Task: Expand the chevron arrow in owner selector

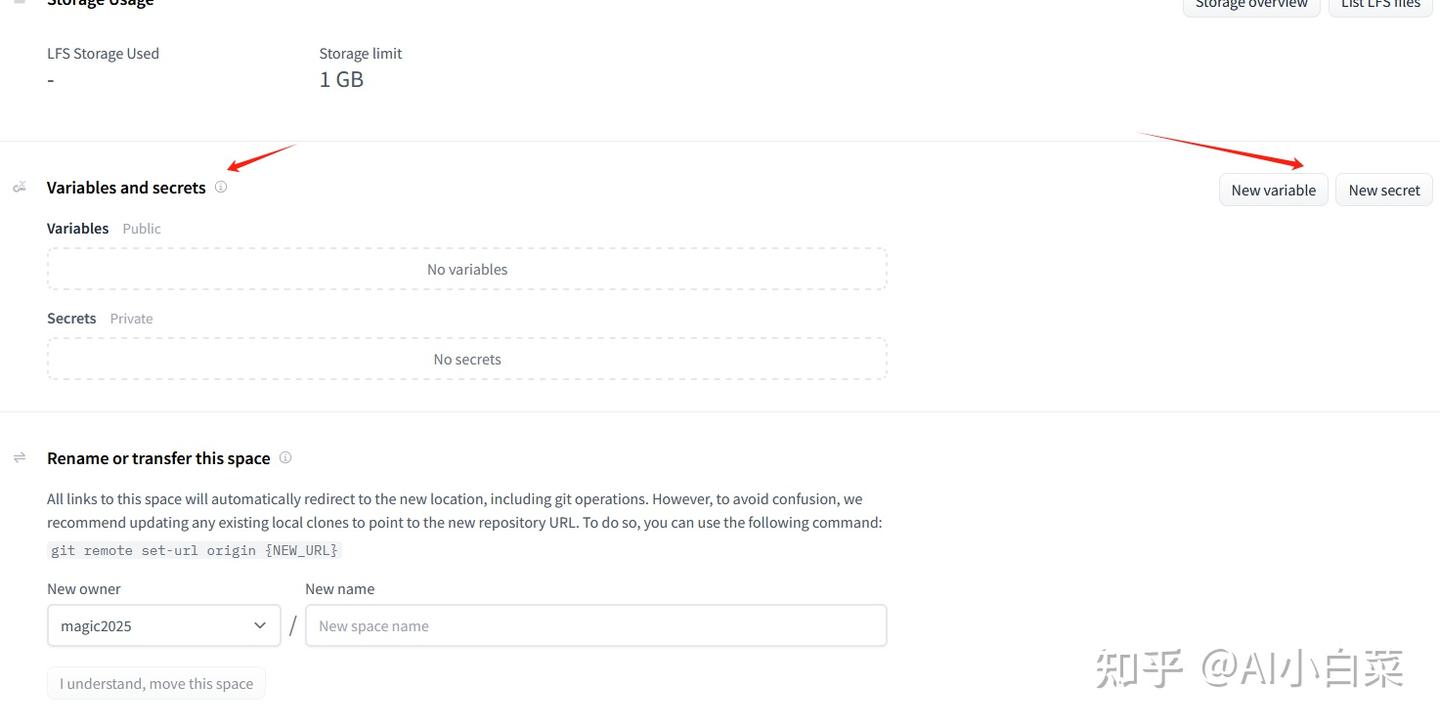Action: [260, 625]
